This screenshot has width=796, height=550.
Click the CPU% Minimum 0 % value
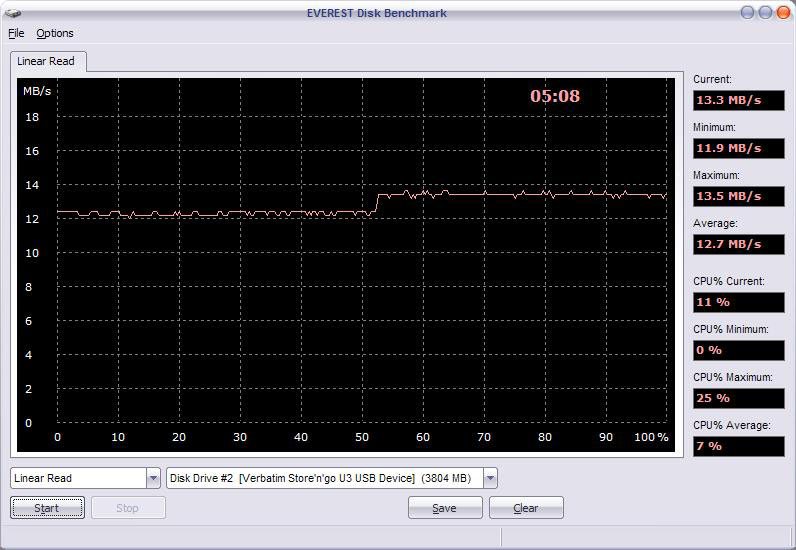(739, 350)
